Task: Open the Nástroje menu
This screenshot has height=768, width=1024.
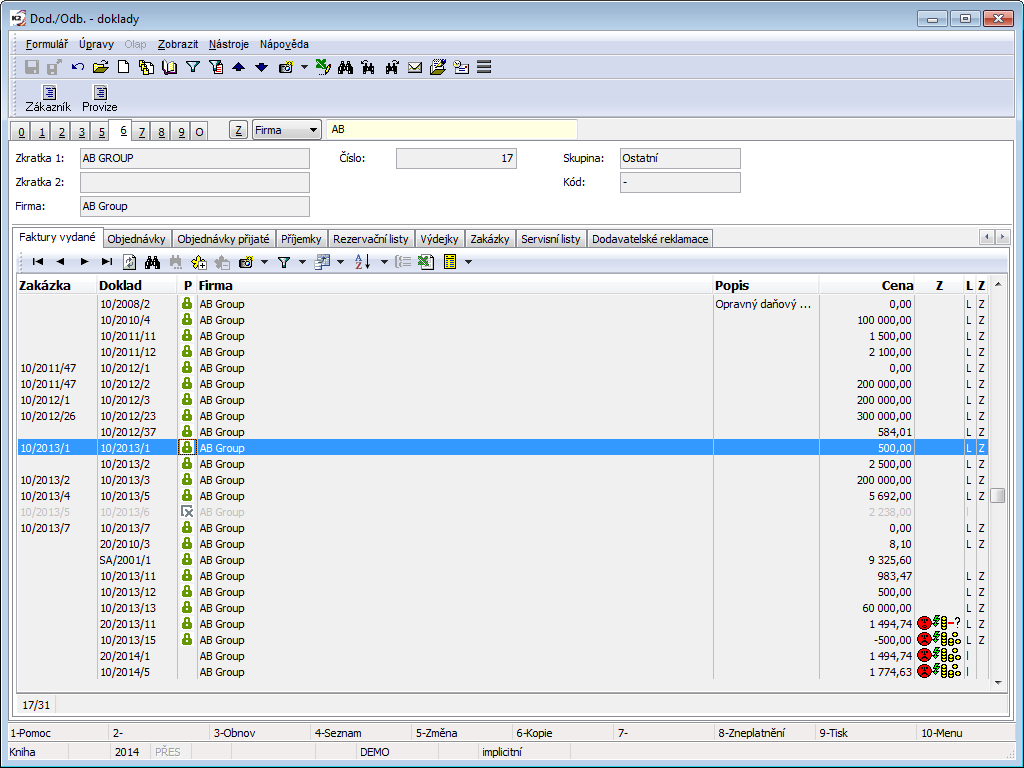Action: click(228, 44)
